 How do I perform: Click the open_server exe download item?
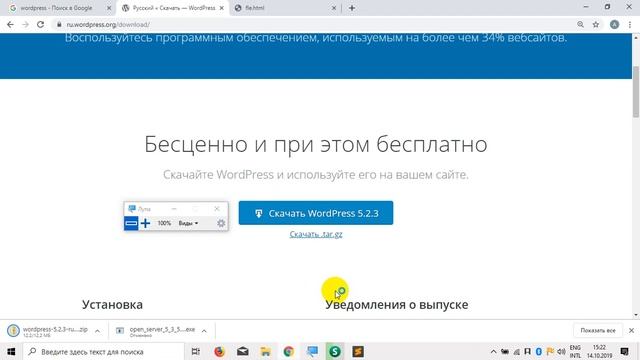[155, 331]
